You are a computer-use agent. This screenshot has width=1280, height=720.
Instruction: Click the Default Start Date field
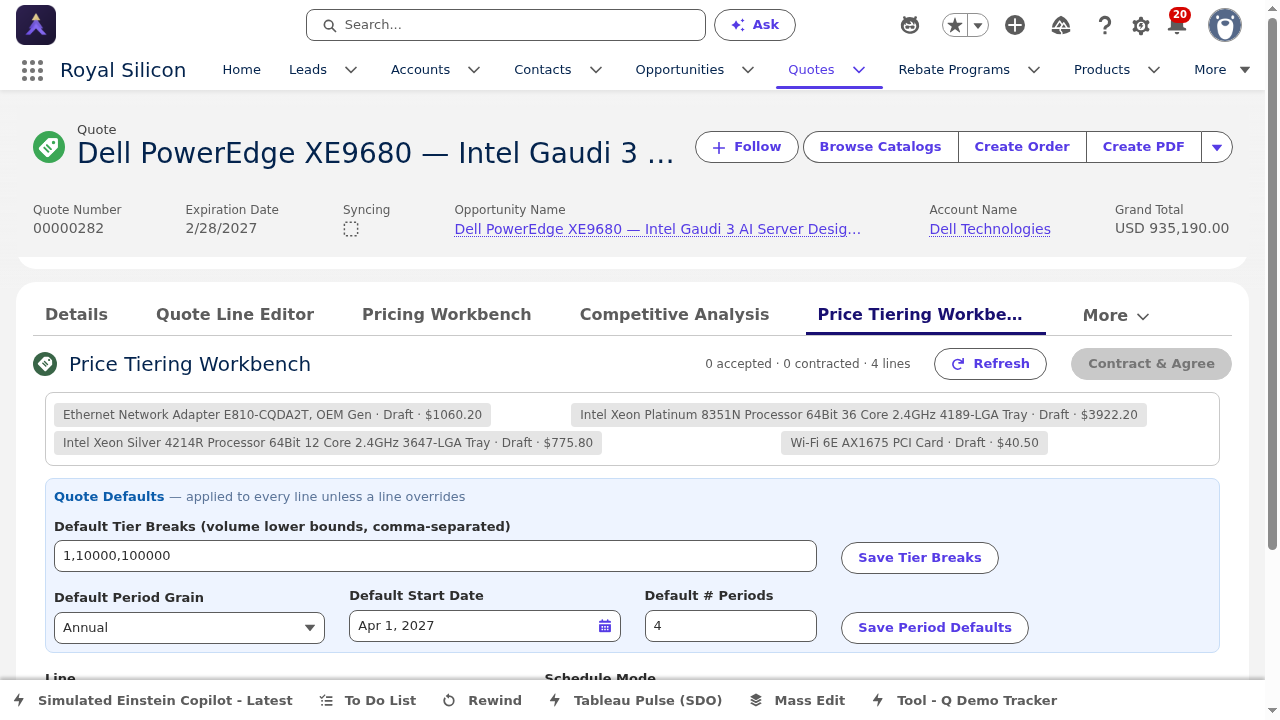tap(485, 626)
